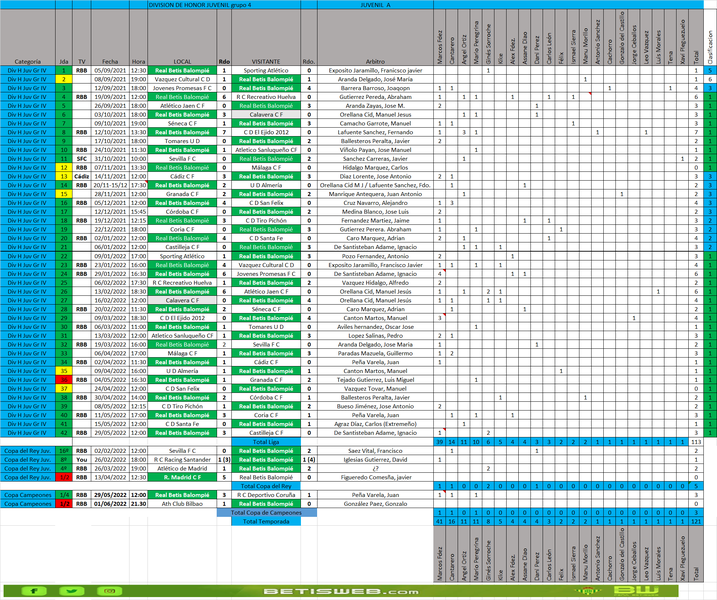717x600 pixels.
Task: Click the Real Betis crest in the banner
Action: [587, 591]
